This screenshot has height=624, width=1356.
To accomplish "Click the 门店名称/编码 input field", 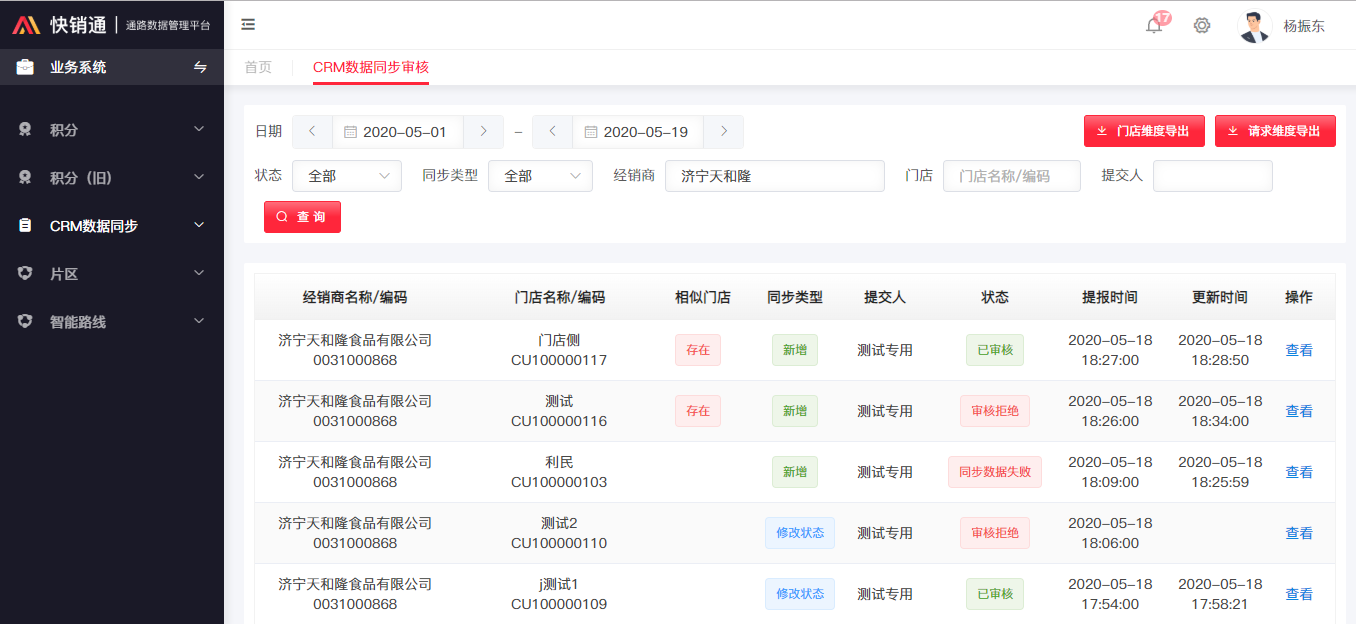I will [x=1012, y=176].
